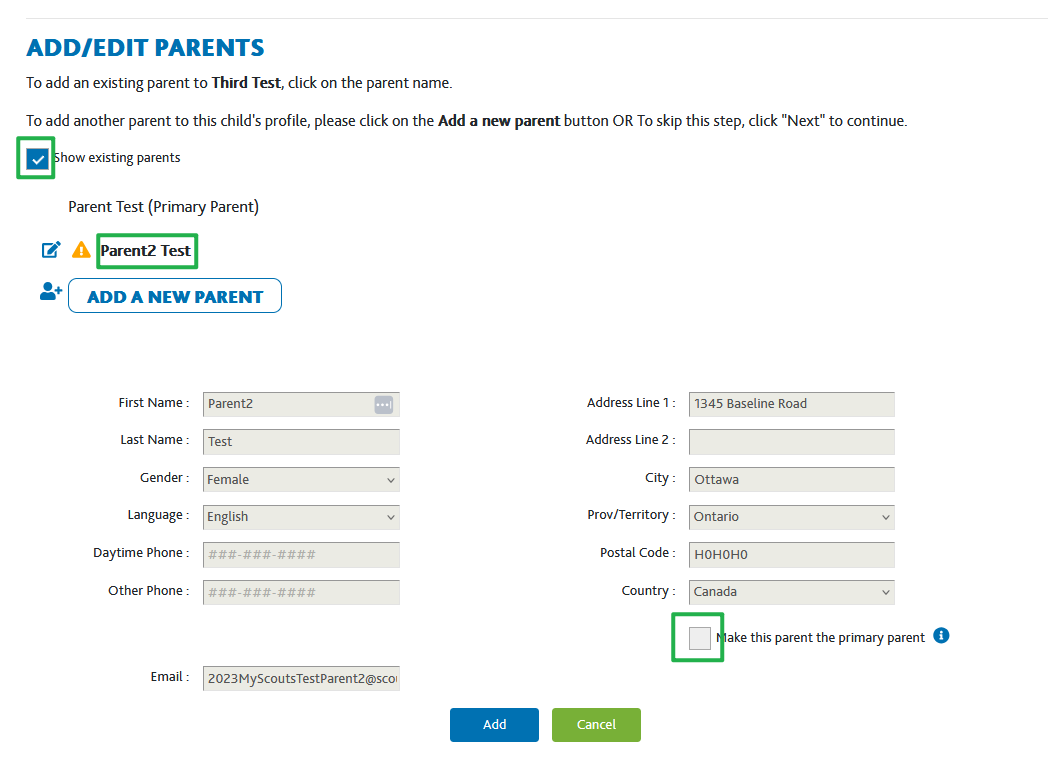
Task: Expand the Language dropdown
Action: [301, 517]
